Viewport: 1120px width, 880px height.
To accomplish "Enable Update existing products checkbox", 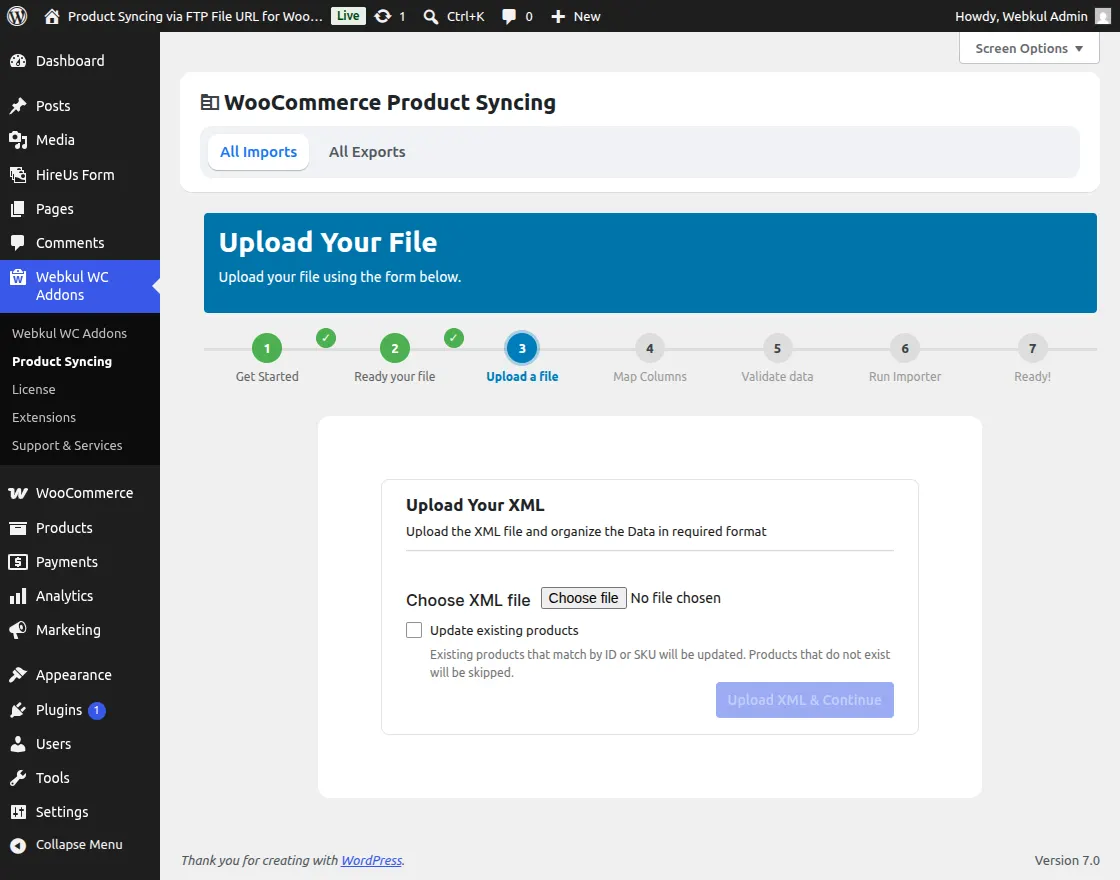I will pos(414,630).
